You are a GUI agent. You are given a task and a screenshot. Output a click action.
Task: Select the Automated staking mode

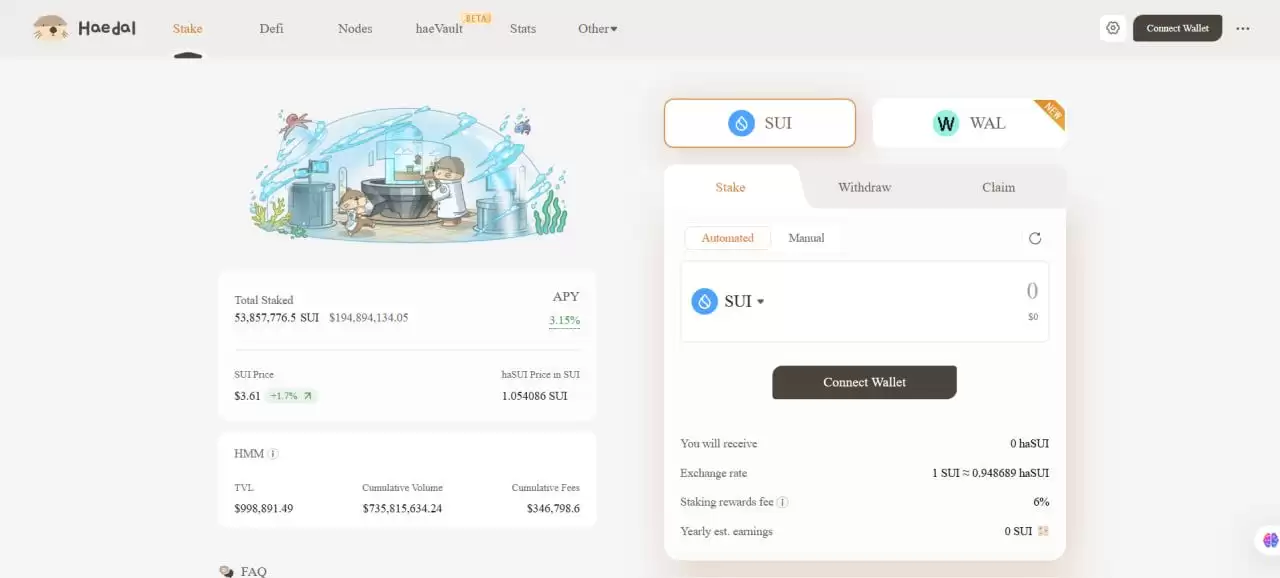point(728,238)
